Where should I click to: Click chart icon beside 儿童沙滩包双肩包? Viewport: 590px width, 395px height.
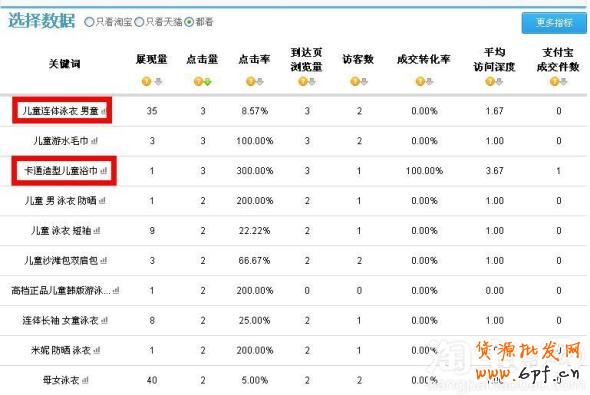[104, 261]
